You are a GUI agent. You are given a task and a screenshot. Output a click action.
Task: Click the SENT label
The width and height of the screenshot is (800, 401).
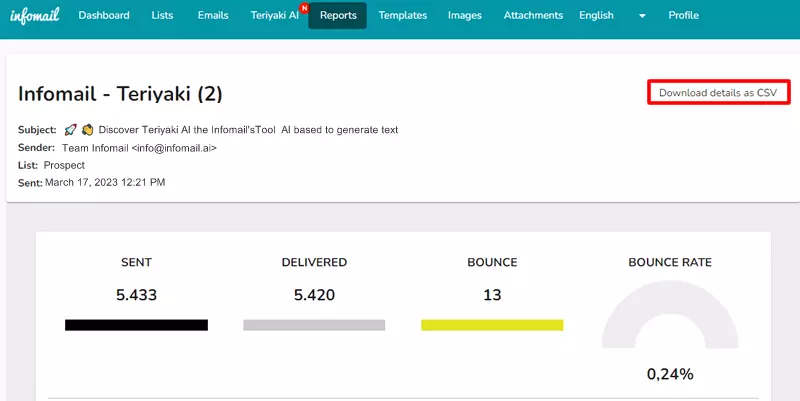tap(136, 262)
